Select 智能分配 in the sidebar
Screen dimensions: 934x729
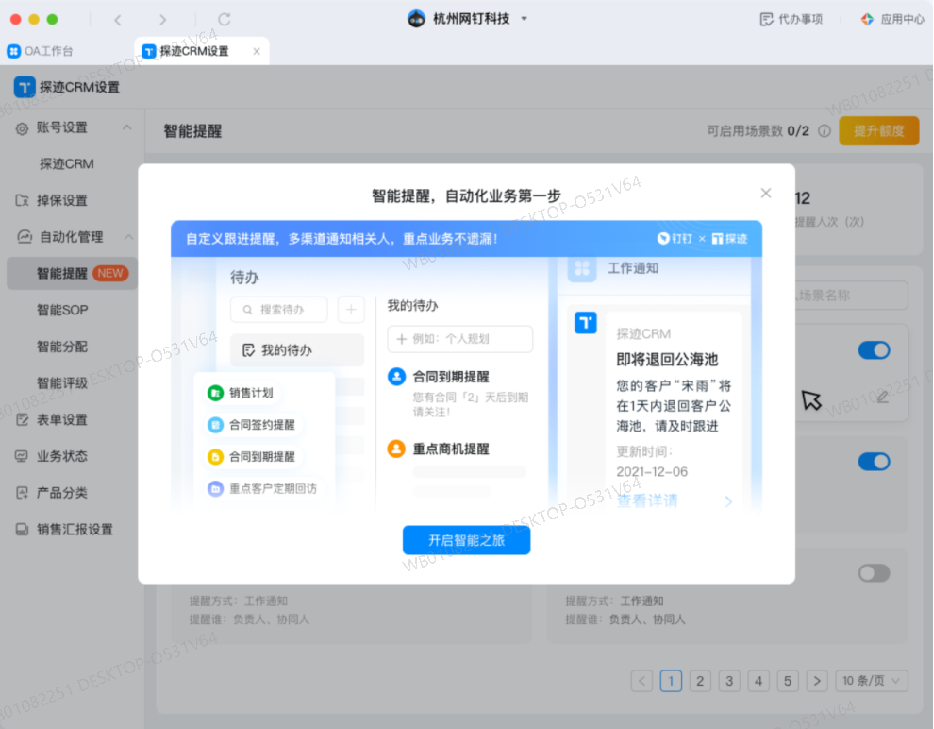tap(63, 347)
